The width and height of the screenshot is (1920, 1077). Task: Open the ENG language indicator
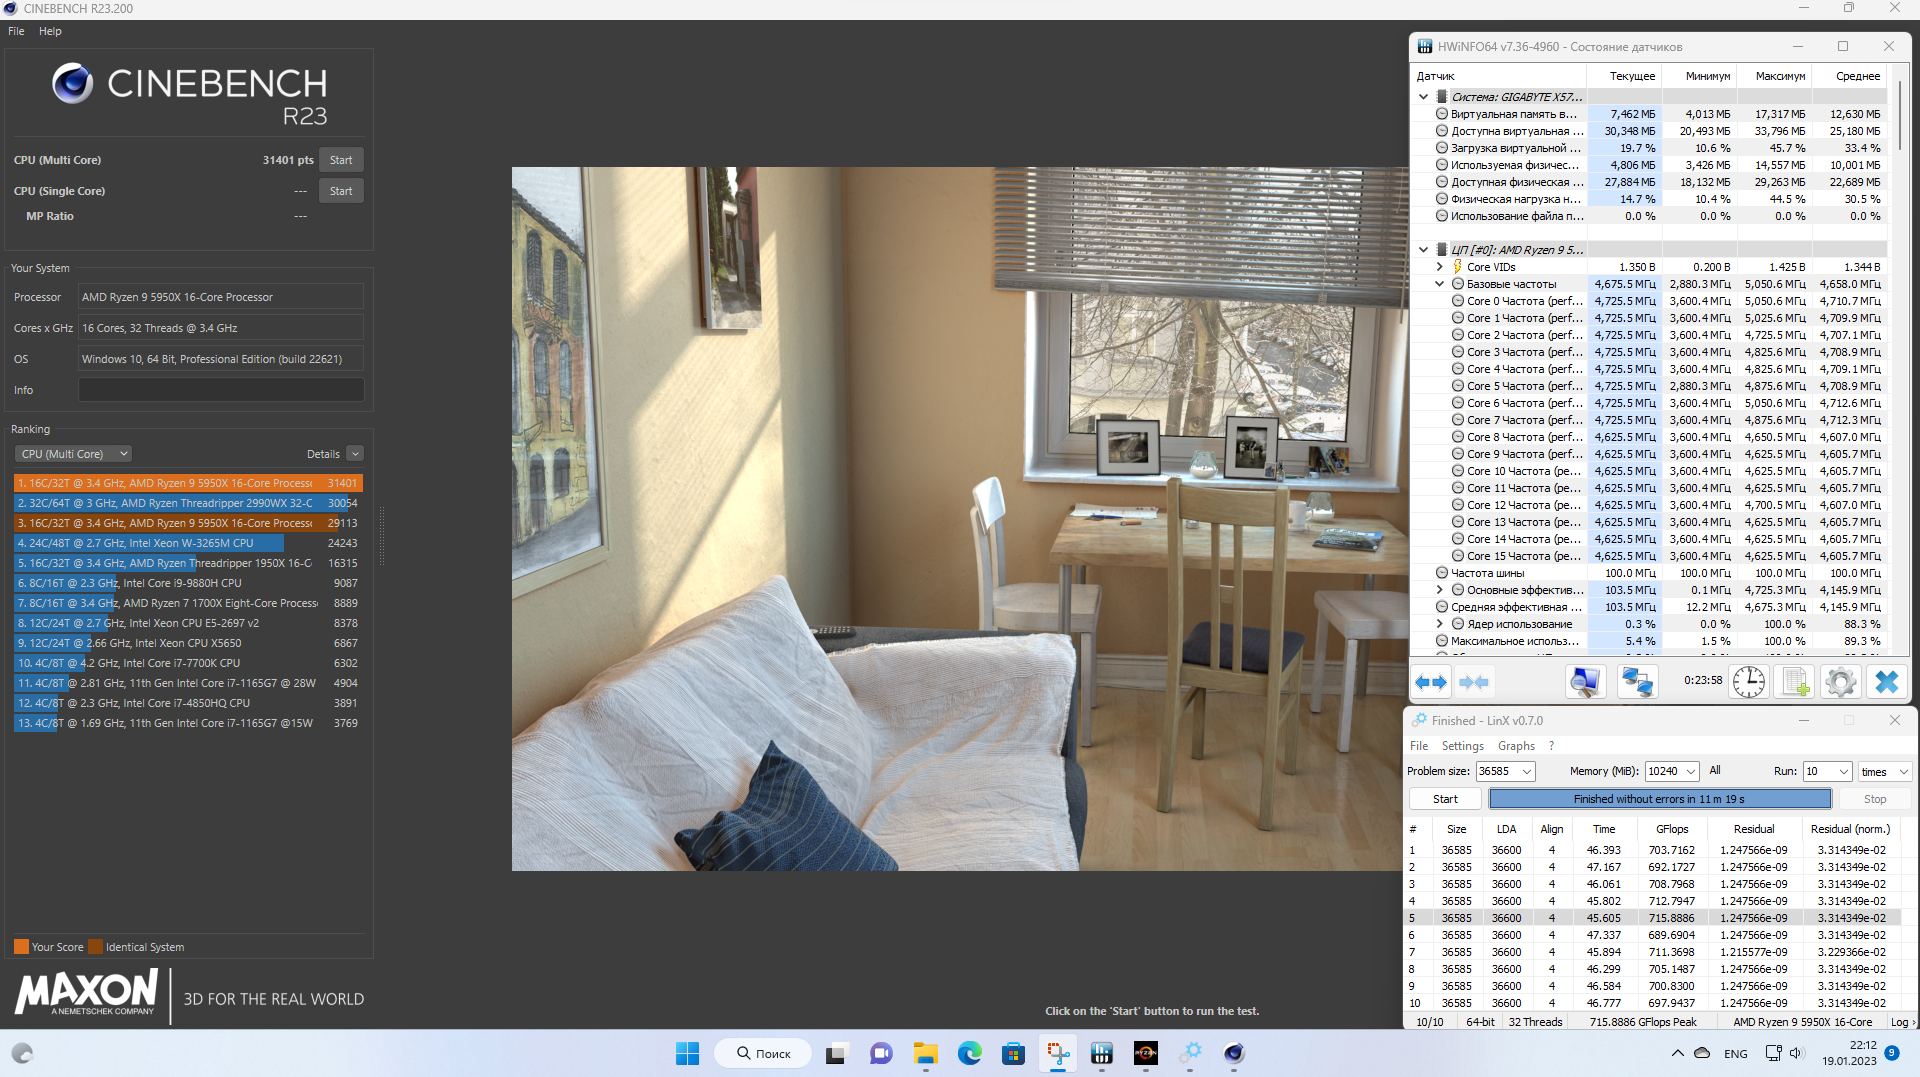(1736, 1053)
